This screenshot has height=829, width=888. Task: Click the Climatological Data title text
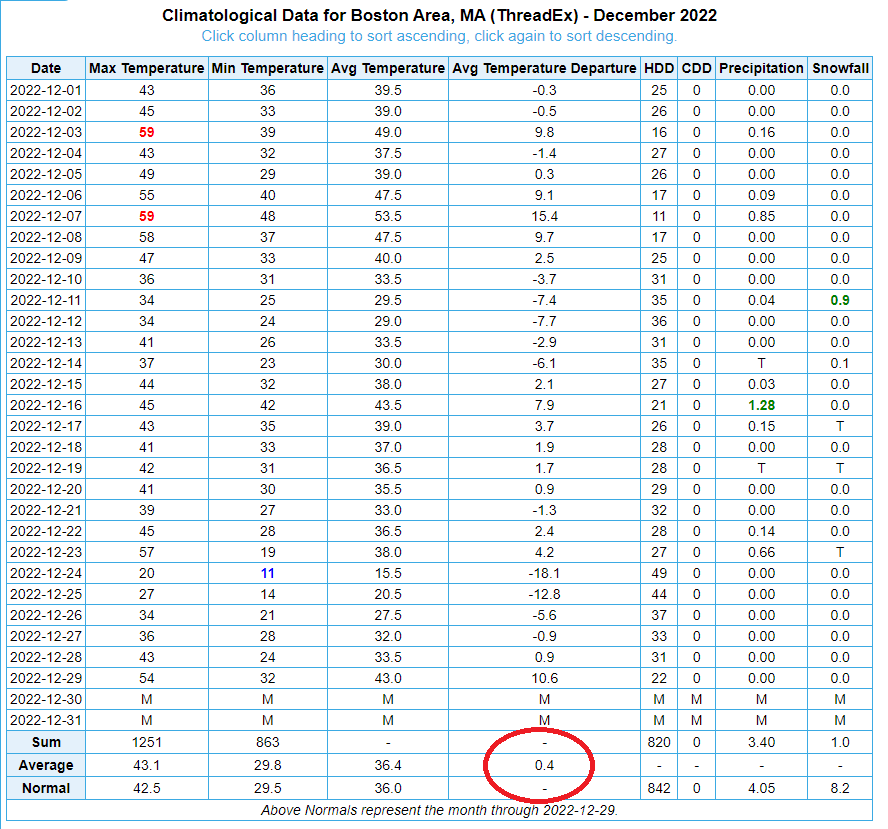439,15
